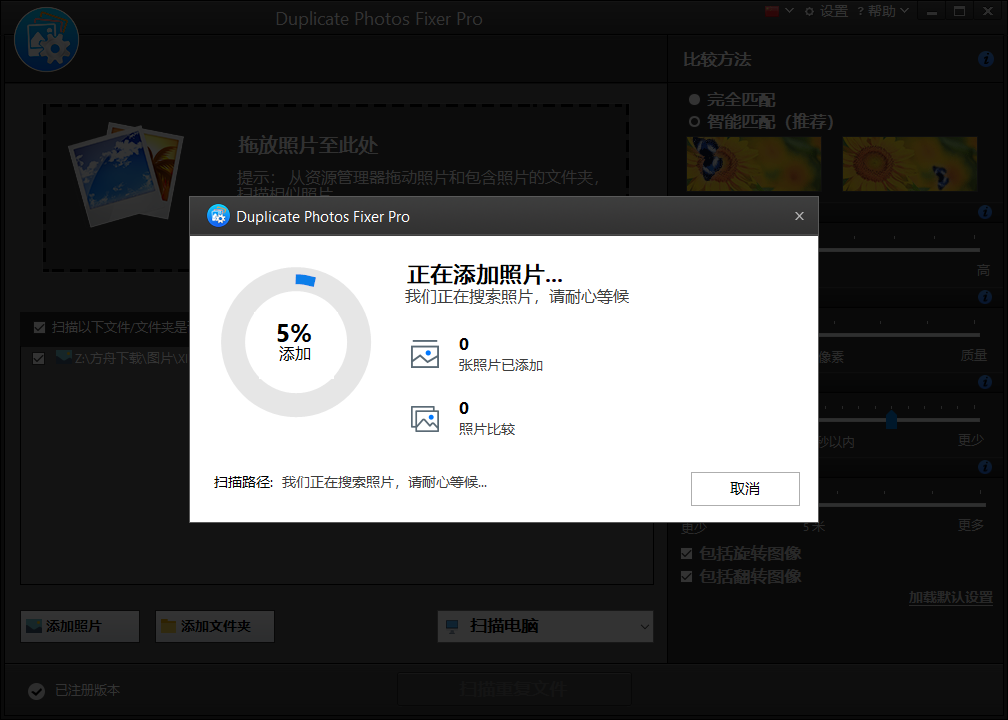Toggle the 扫描以下文件/文件夹 checkbox
The width and height of the screenshot is (1008, 720).
tap(39, 328)
